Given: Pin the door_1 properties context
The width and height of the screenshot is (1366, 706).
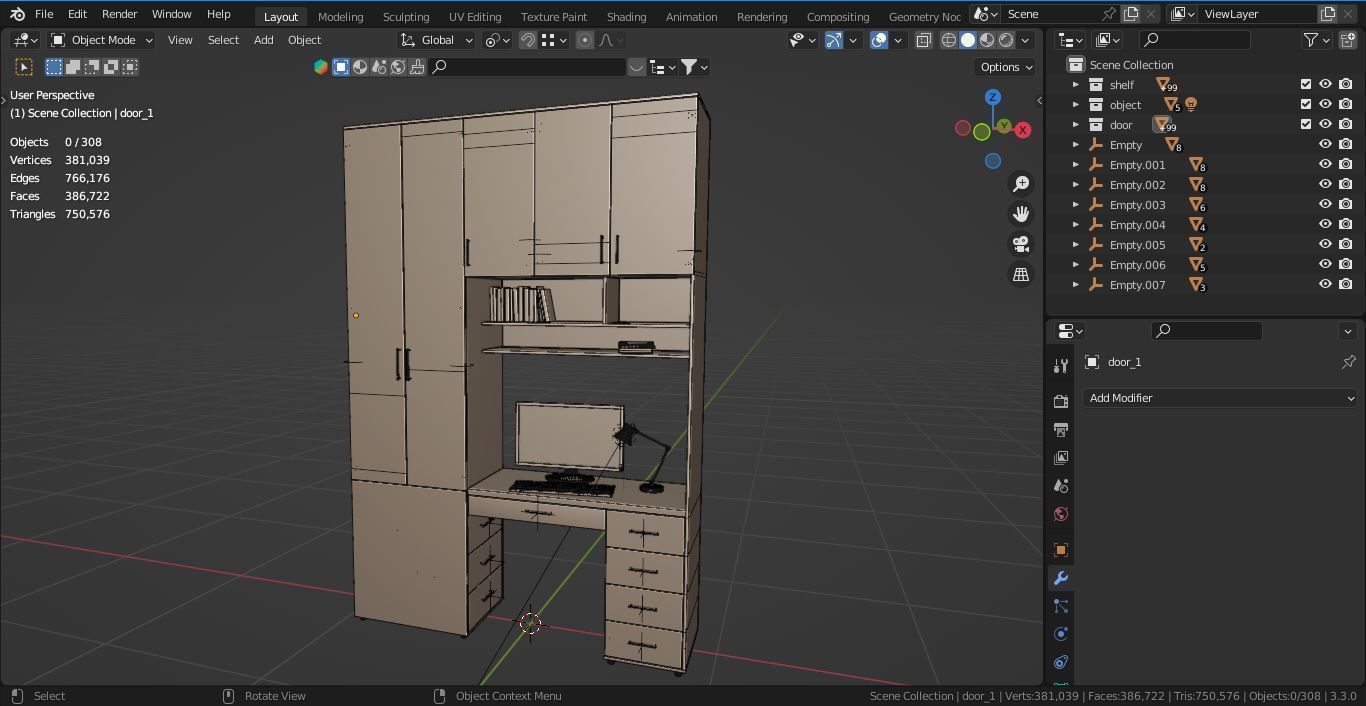Looking at the screenshot, I should tap(1348, 362).
